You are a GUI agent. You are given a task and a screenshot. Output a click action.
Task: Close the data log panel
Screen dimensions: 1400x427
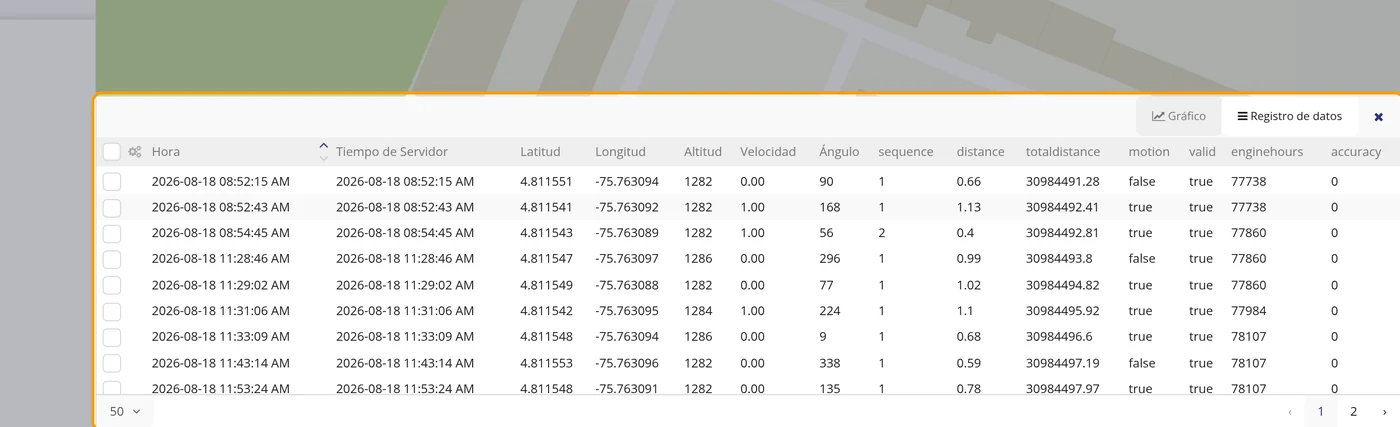1378,117
